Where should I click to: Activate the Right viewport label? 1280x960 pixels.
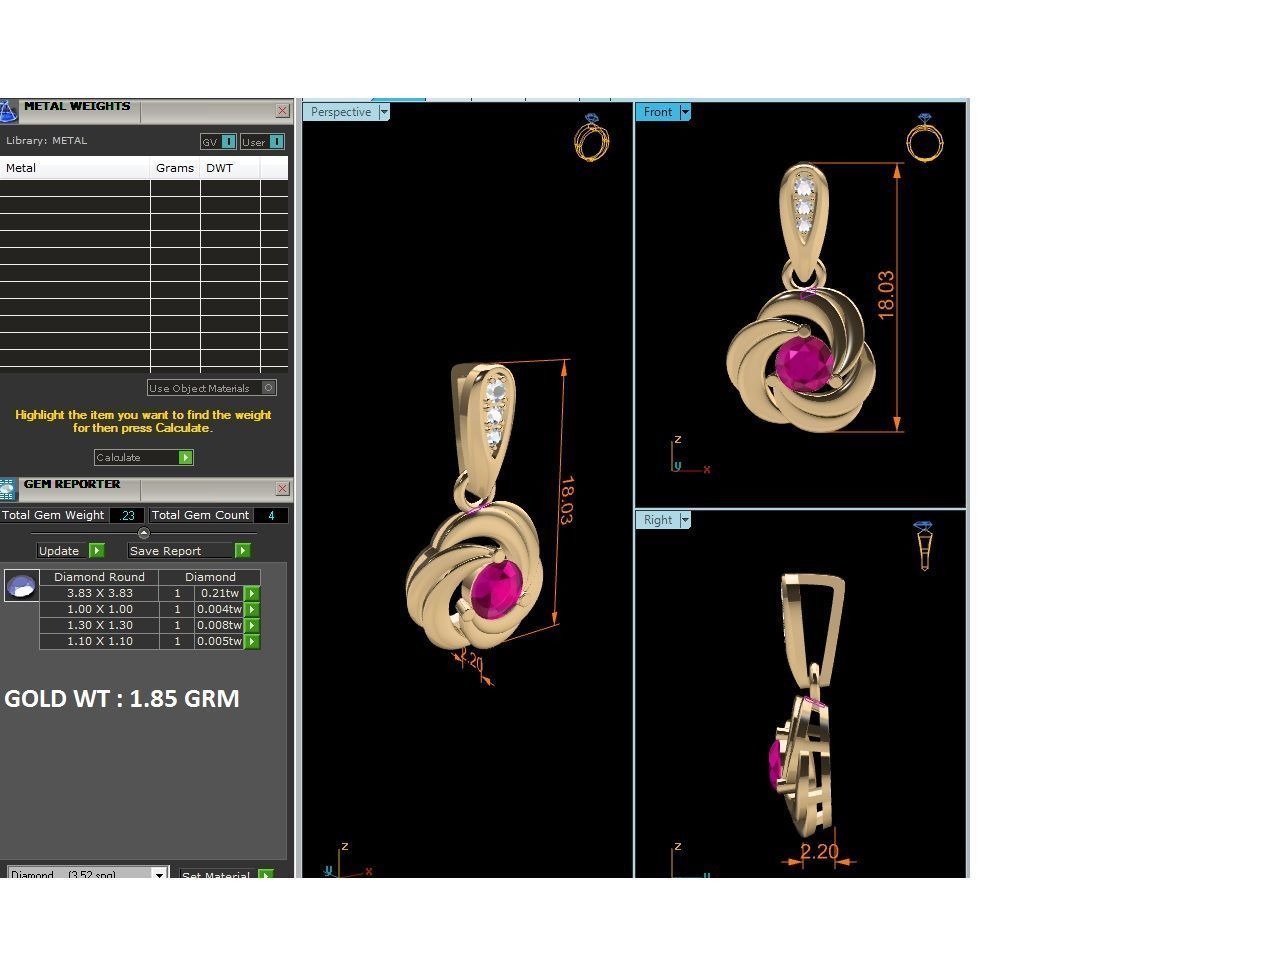click(657, 520)
